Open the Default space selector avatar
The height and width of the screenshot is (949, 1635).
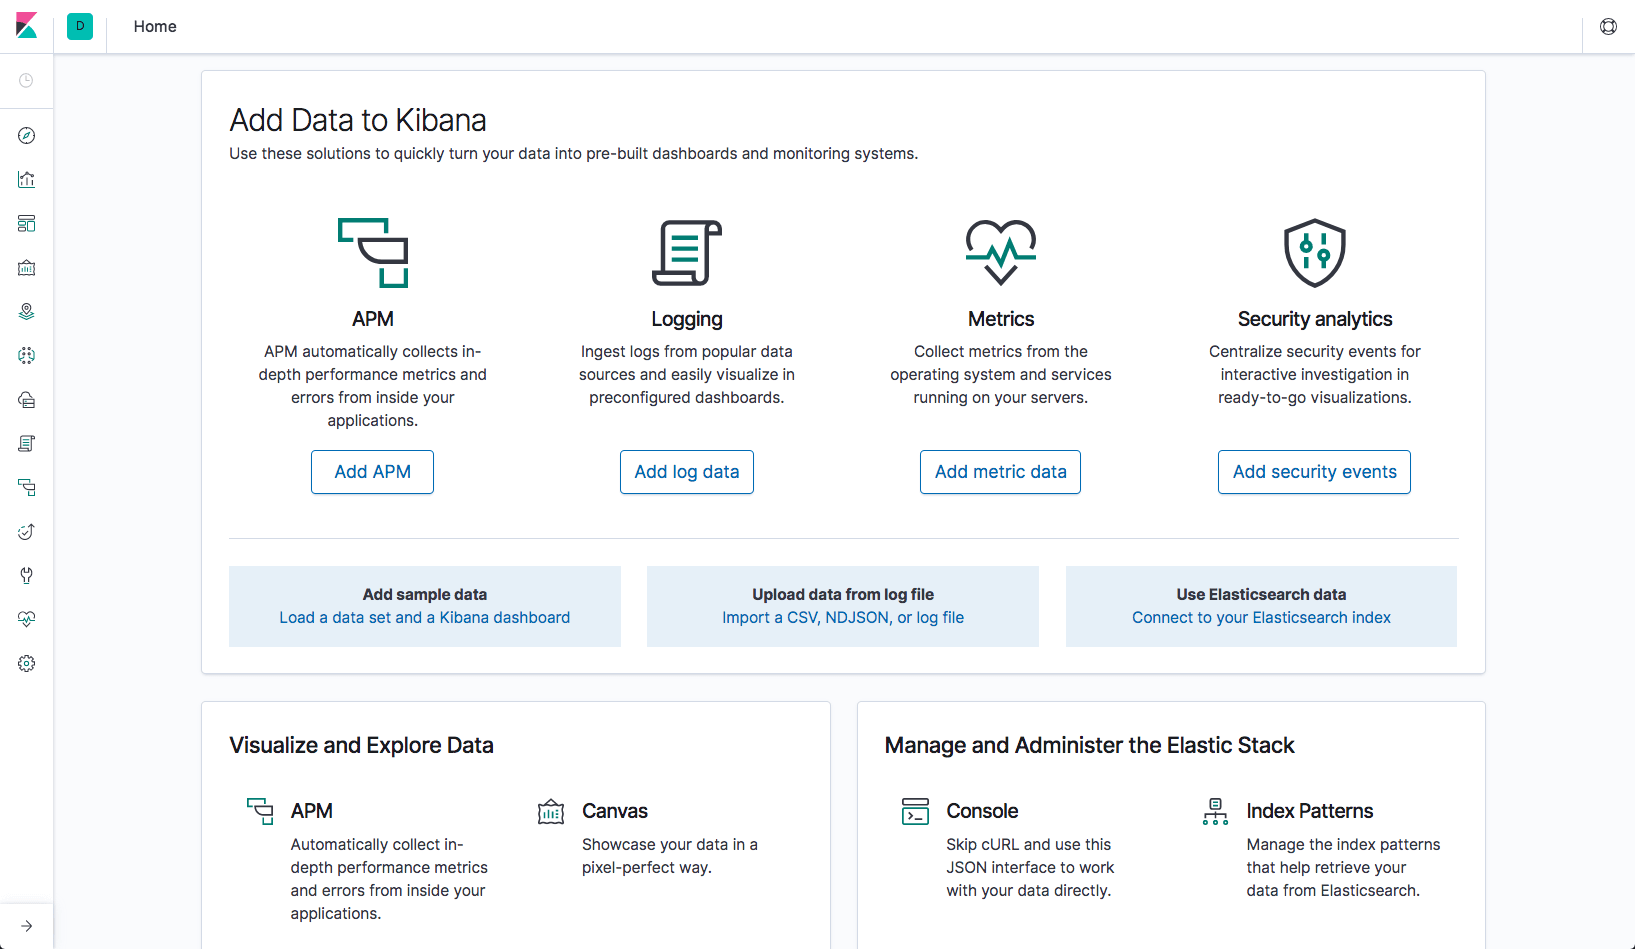[80, 27]
